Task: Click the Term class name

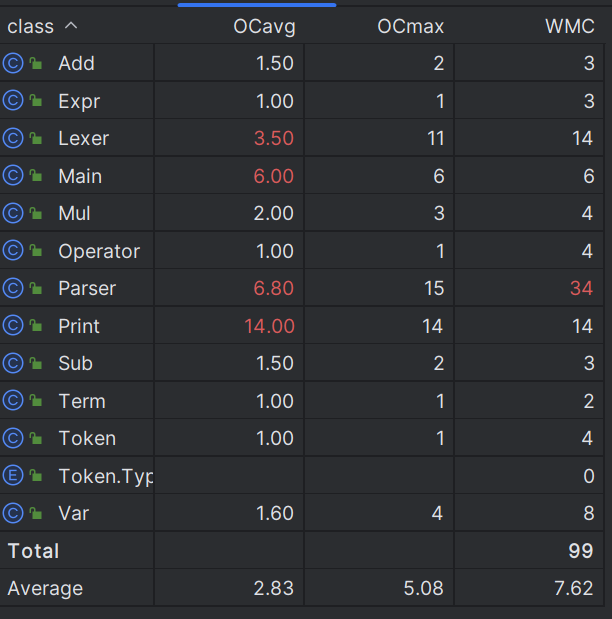Action: 82,401
